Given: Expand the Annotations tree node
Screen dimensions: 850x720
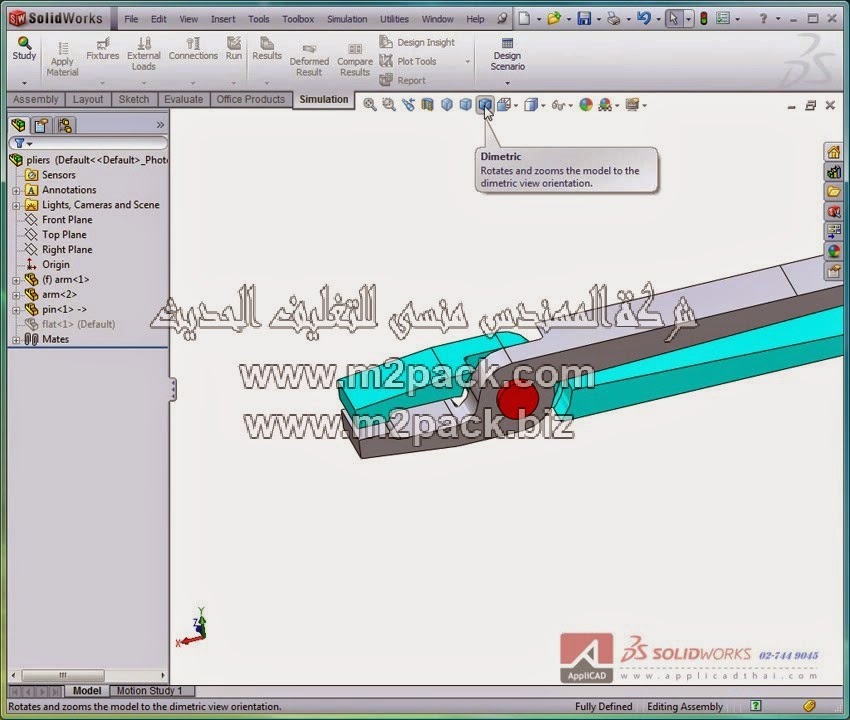Looking at the screenshot, I should tap(16, 190).
